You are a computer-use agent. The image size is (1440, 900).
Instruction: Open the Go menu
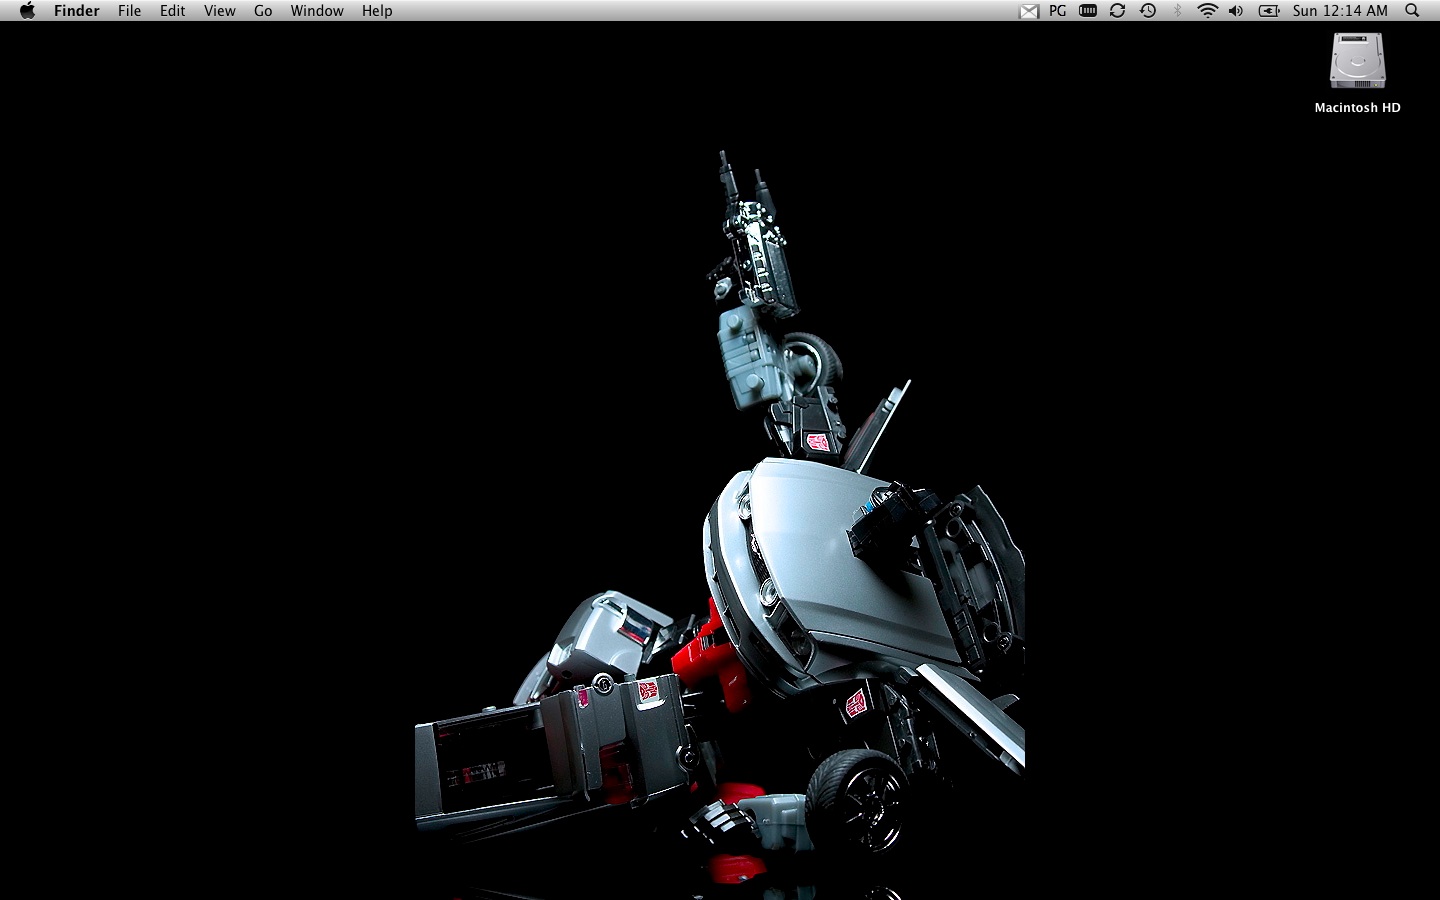[263, 11]
